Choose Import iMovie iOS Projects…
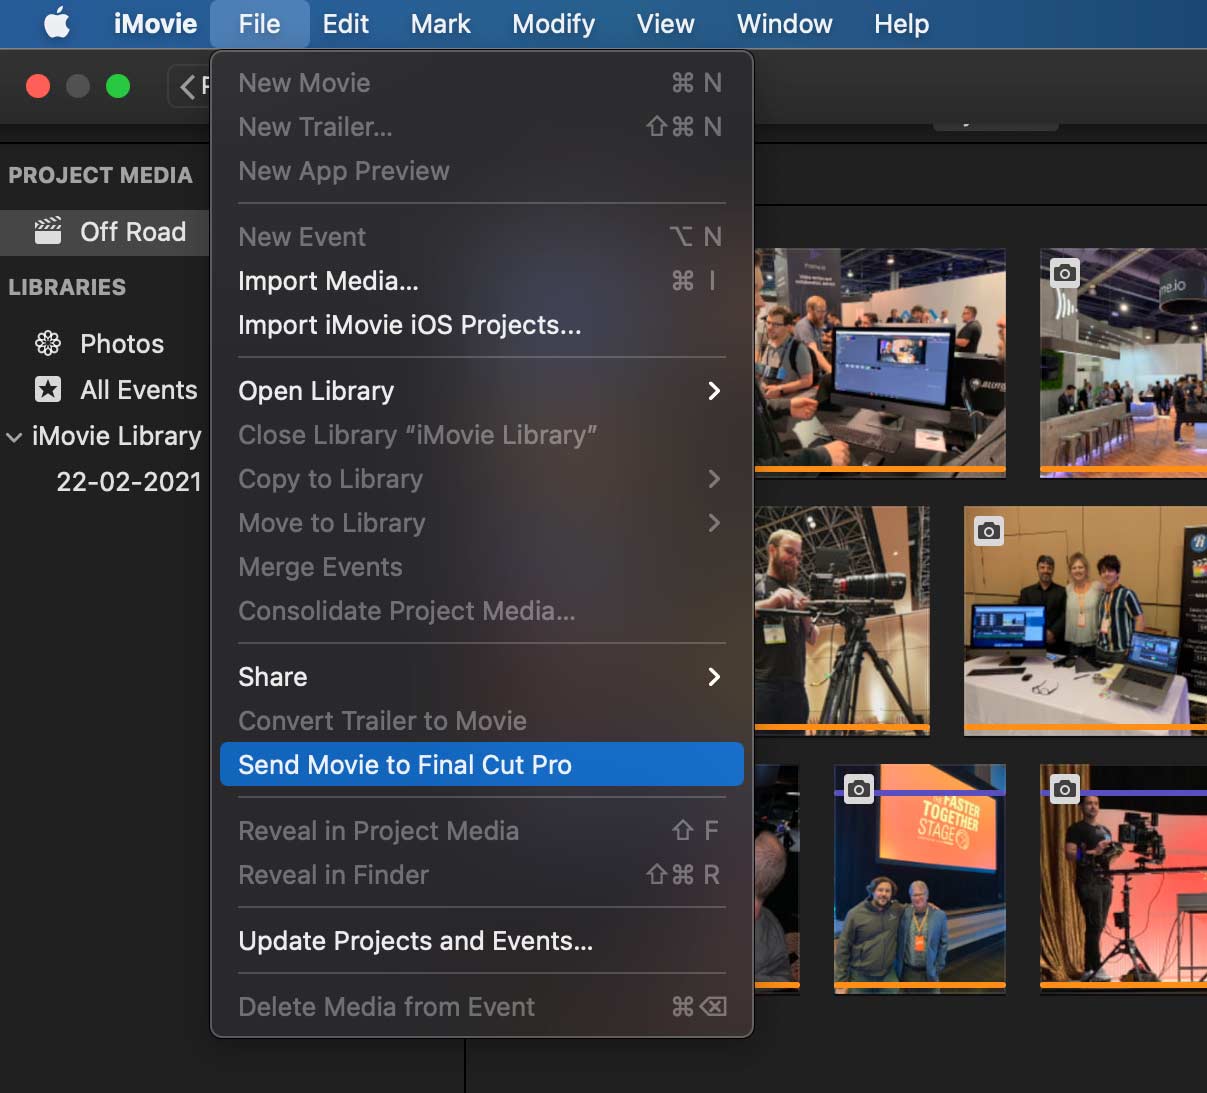1207x1093 pixels. pos(481,325)
